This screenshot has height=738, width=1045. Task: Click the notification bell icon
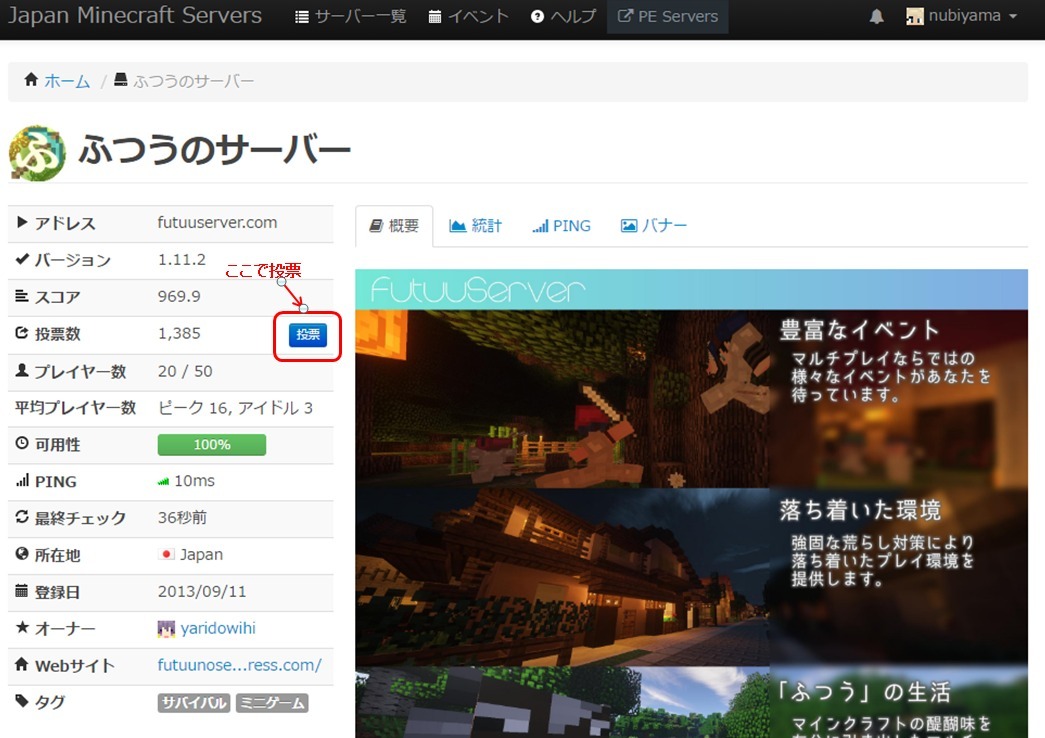point(877,17)
